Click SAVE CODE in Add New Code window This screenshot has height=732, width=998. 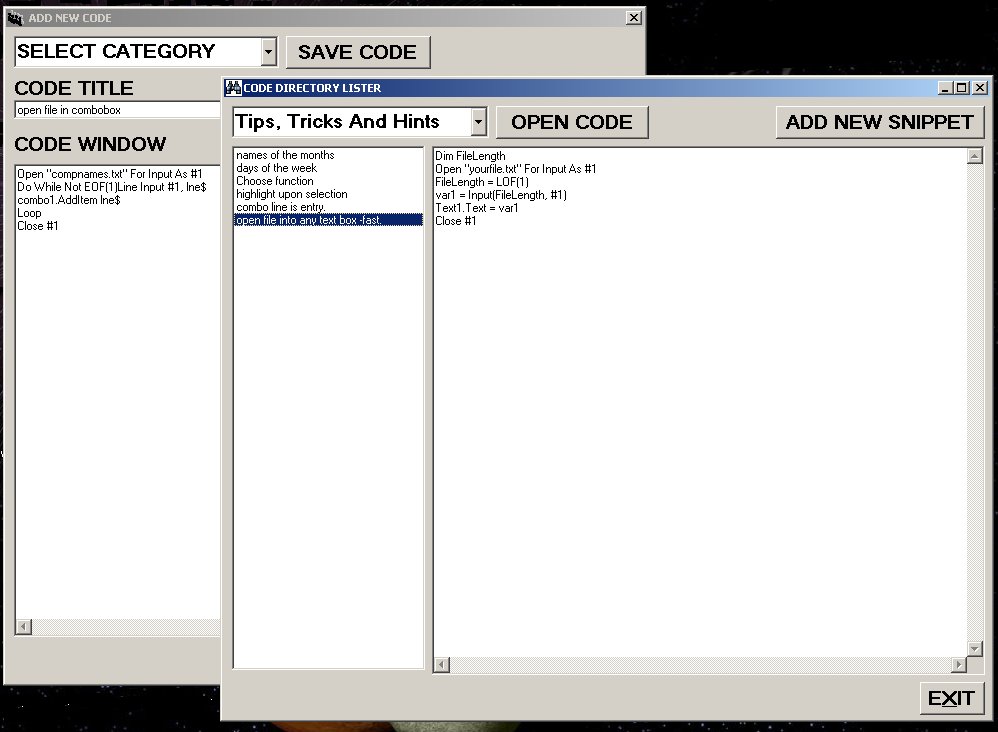[x=358, y=52]
